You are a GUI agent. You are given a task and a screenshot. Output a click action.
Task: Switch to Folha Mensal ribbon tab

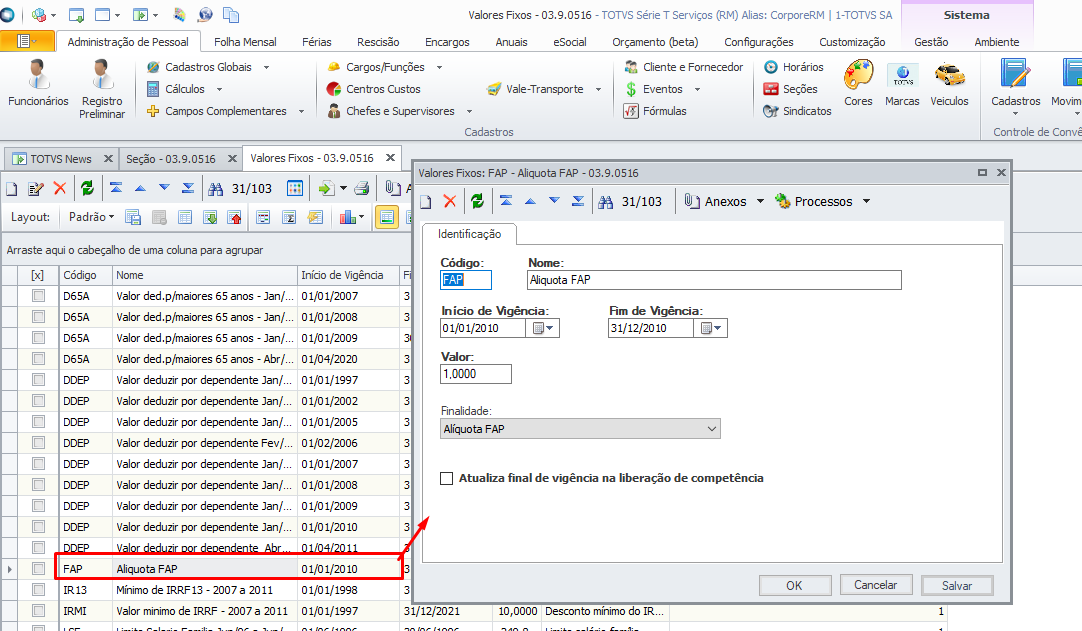tap(244, 42)
